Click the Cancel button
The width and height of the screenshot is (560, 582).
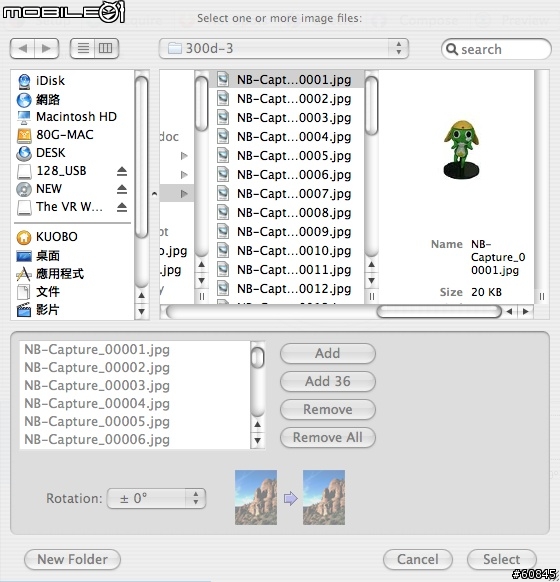418,559
